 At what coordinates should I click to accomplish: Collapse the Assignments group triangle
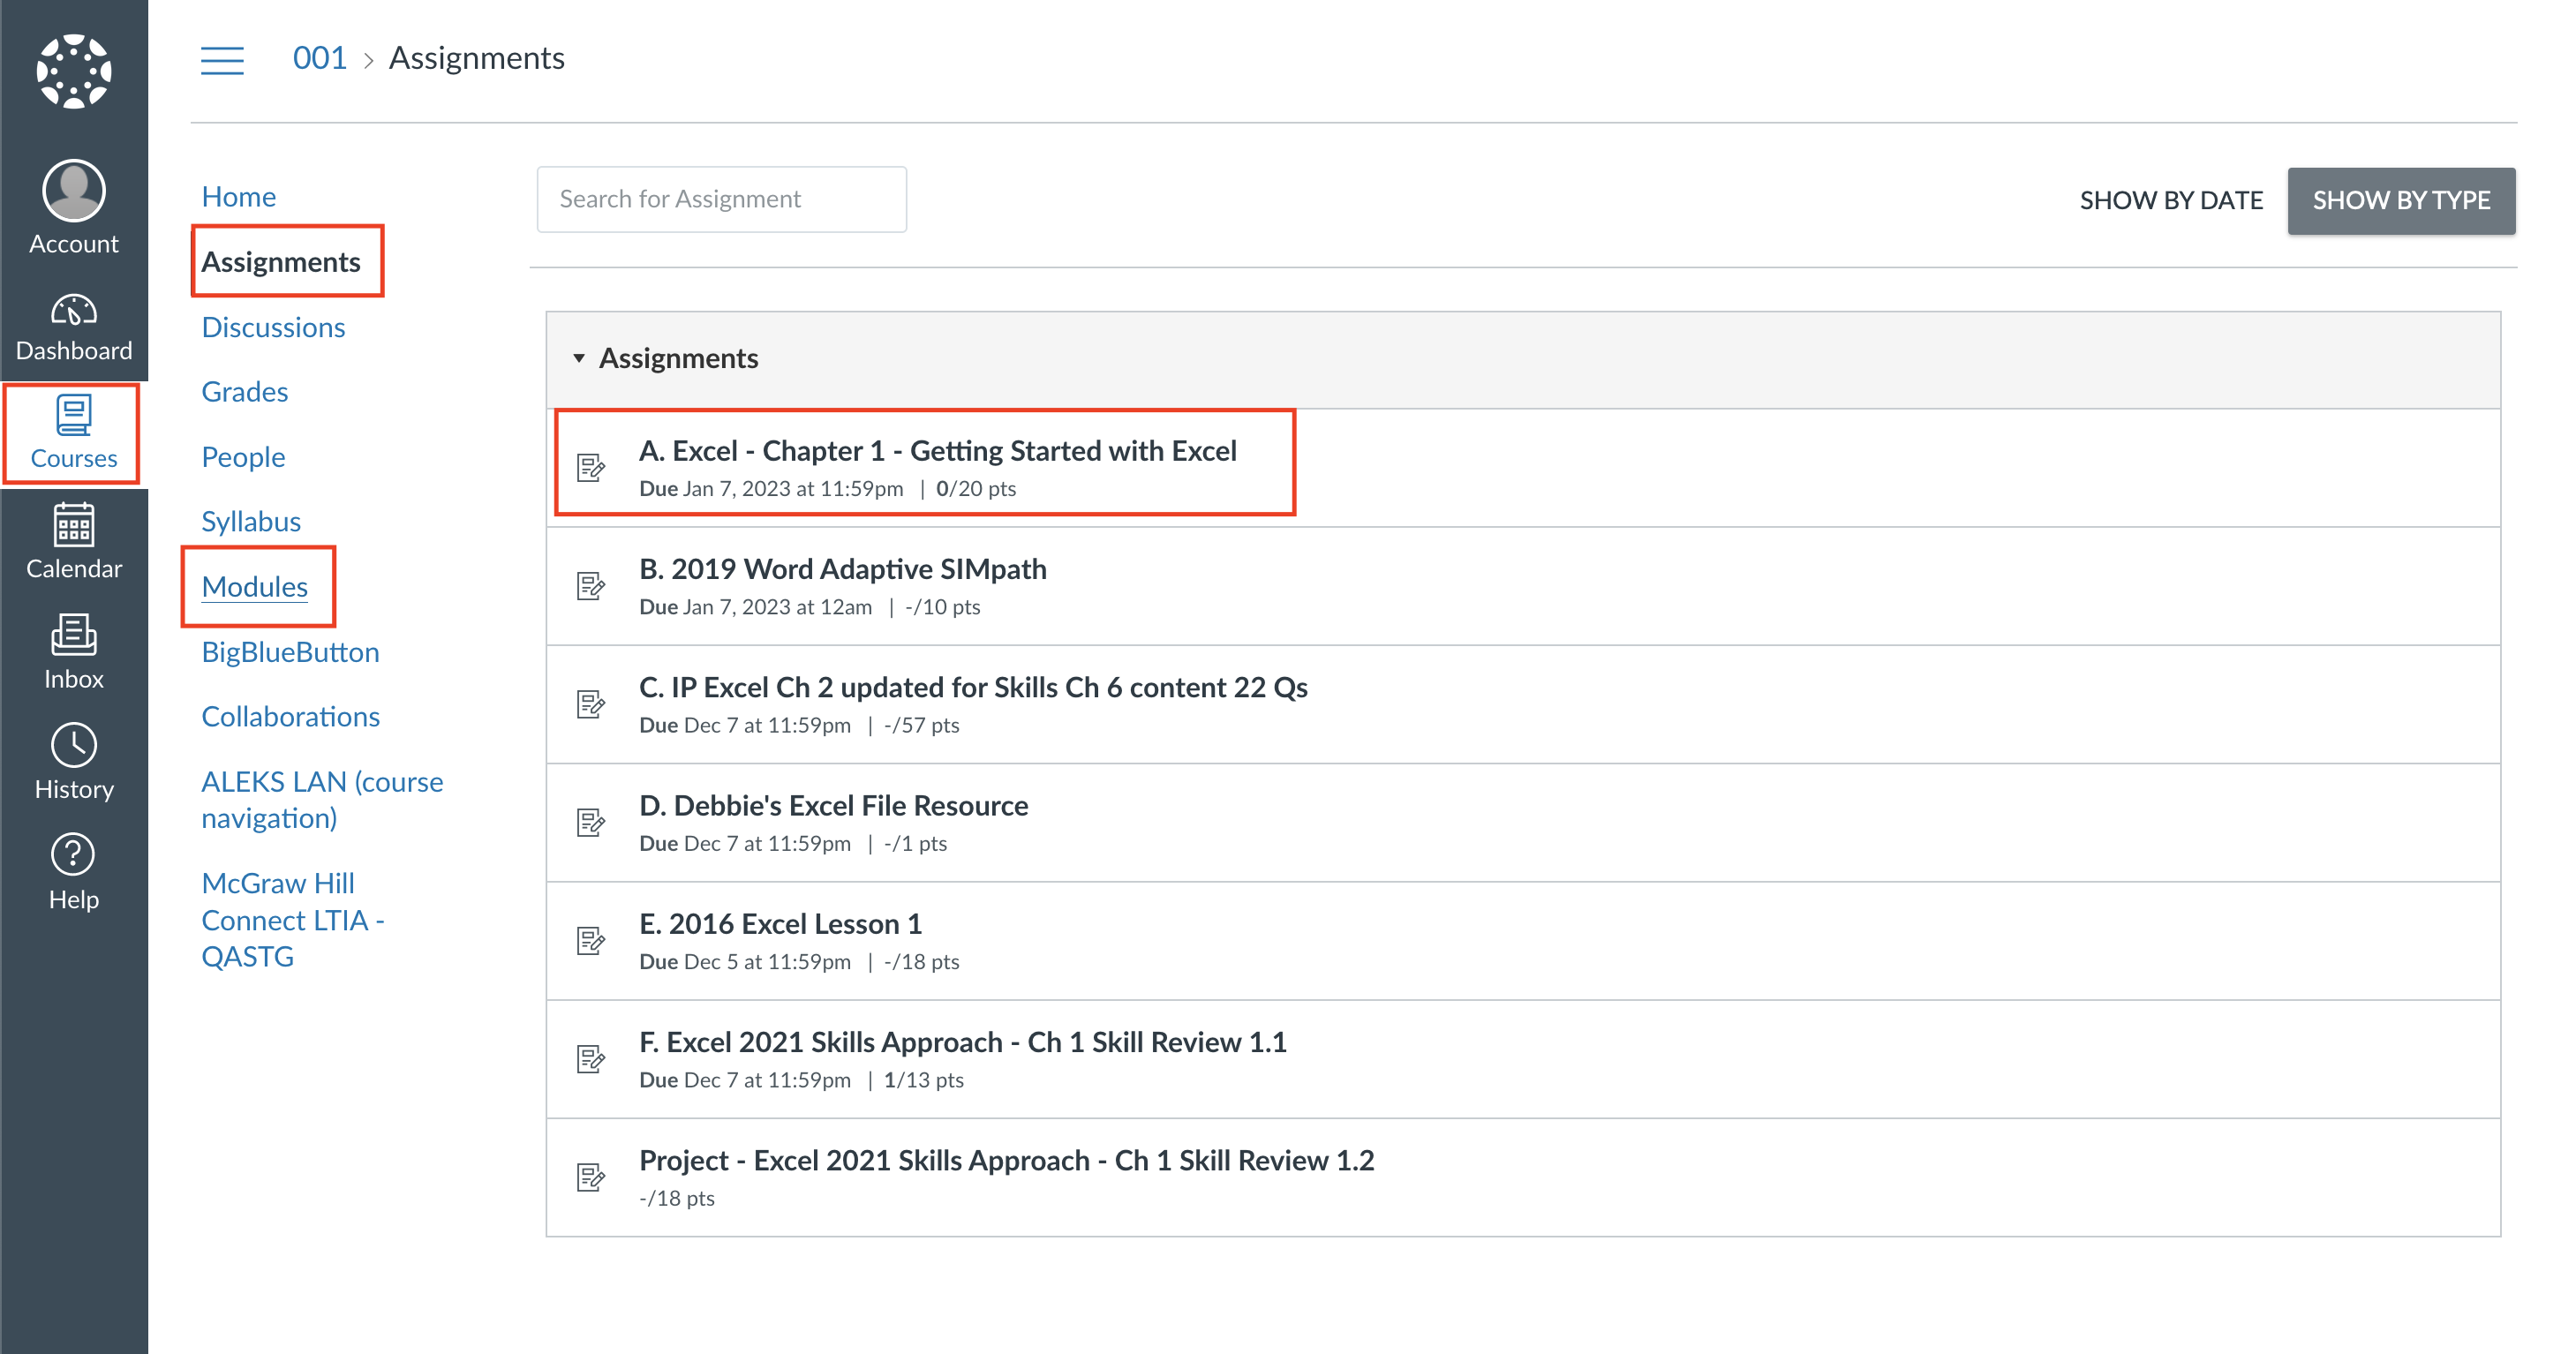point(578,358)
